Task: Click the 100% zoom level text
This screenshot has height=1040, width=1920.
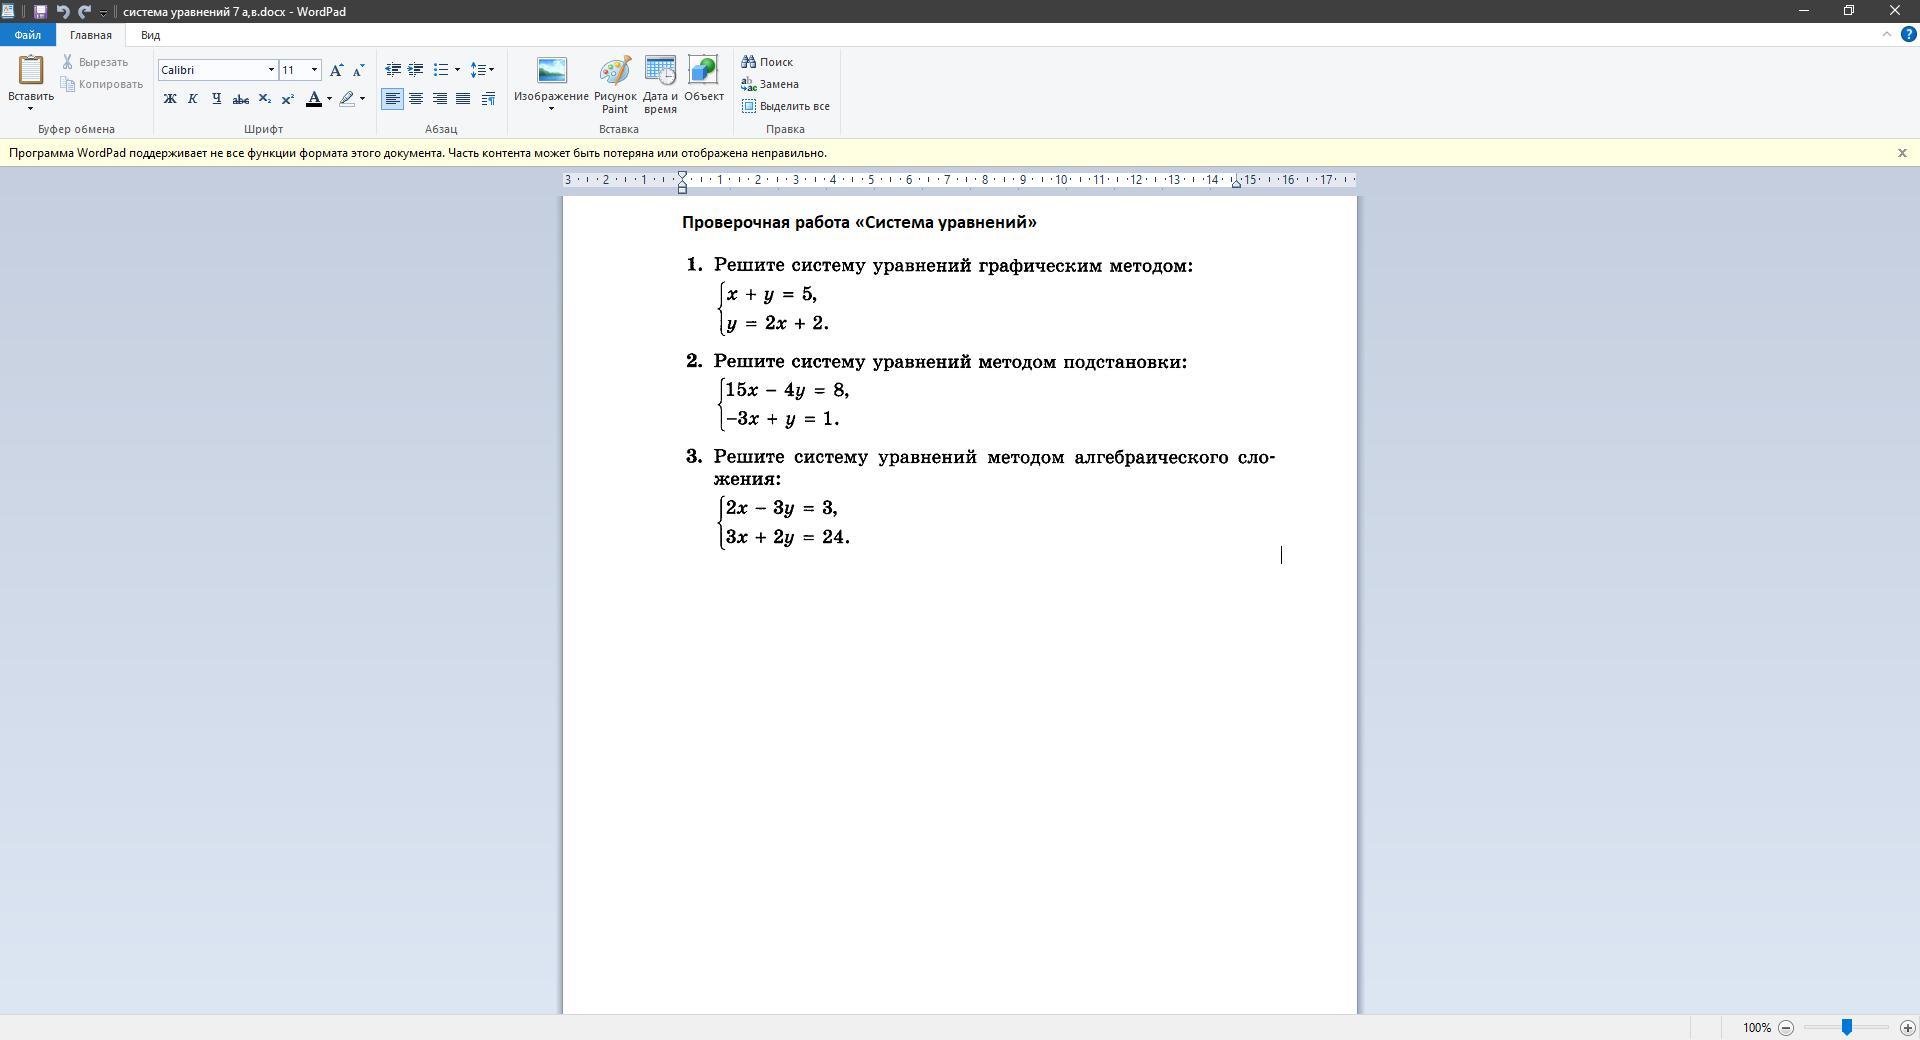Action: click(1756, 1027)
